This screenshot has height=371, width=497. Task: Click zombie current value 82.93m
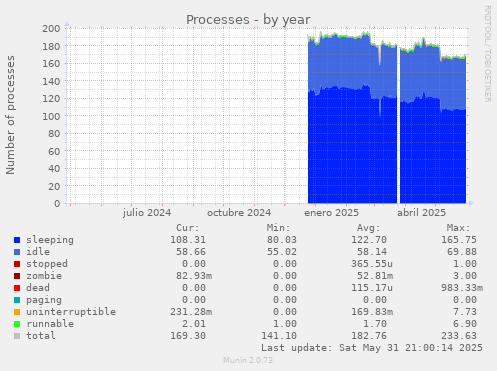(x=194, y=276)
